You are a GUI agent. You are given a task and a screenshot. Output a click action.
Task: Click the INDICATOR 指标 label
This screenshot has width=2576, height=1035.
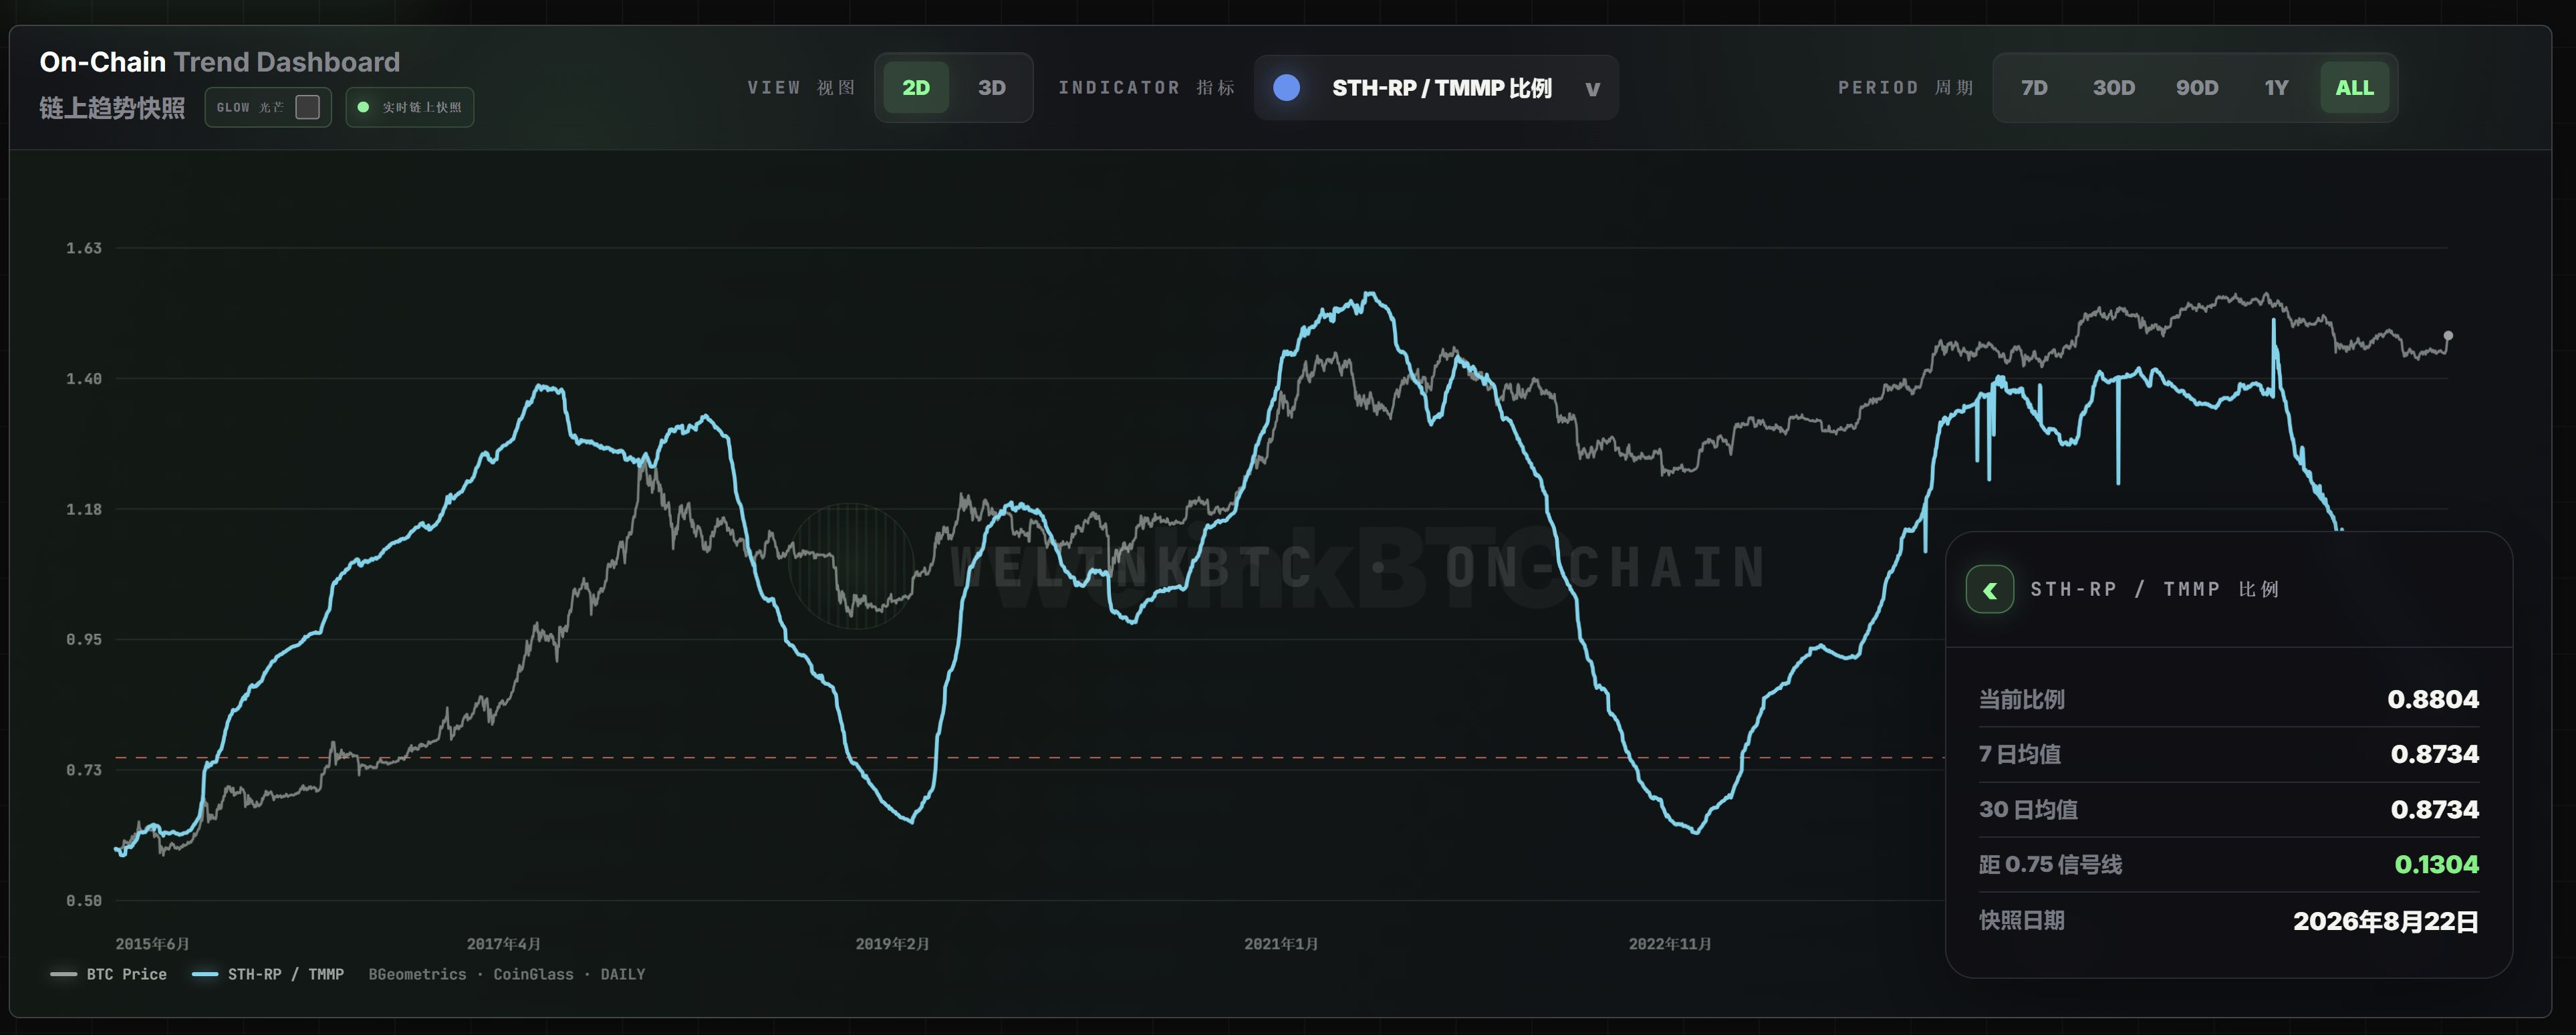[1147, 88]
